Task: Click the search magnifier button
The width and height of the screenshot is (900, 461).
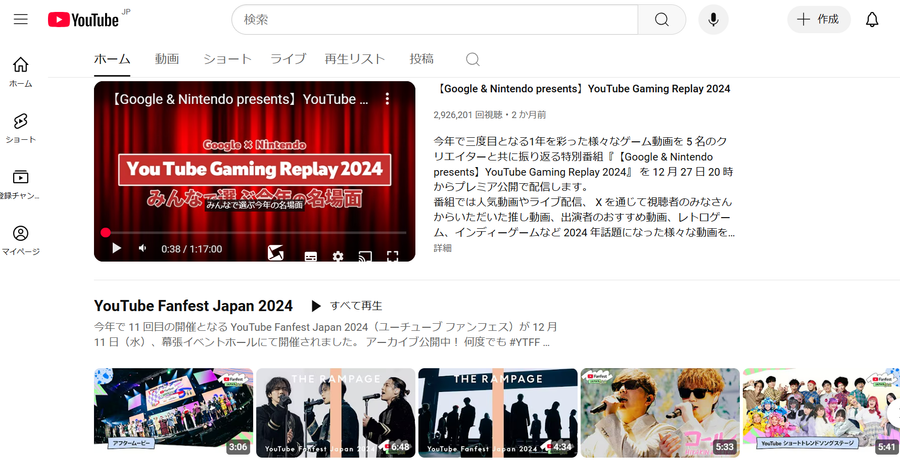Action: tap(661, 20)
